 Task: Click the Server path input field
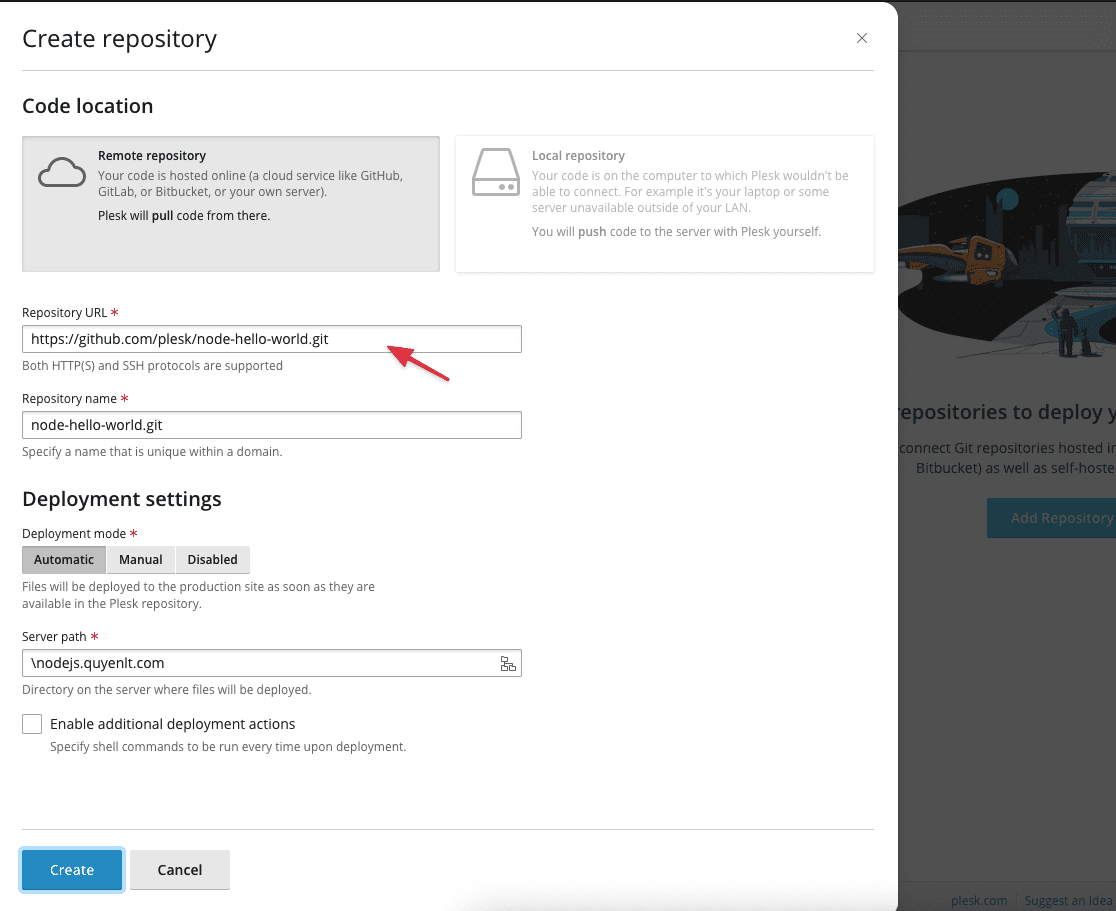[x=260, y=663]
